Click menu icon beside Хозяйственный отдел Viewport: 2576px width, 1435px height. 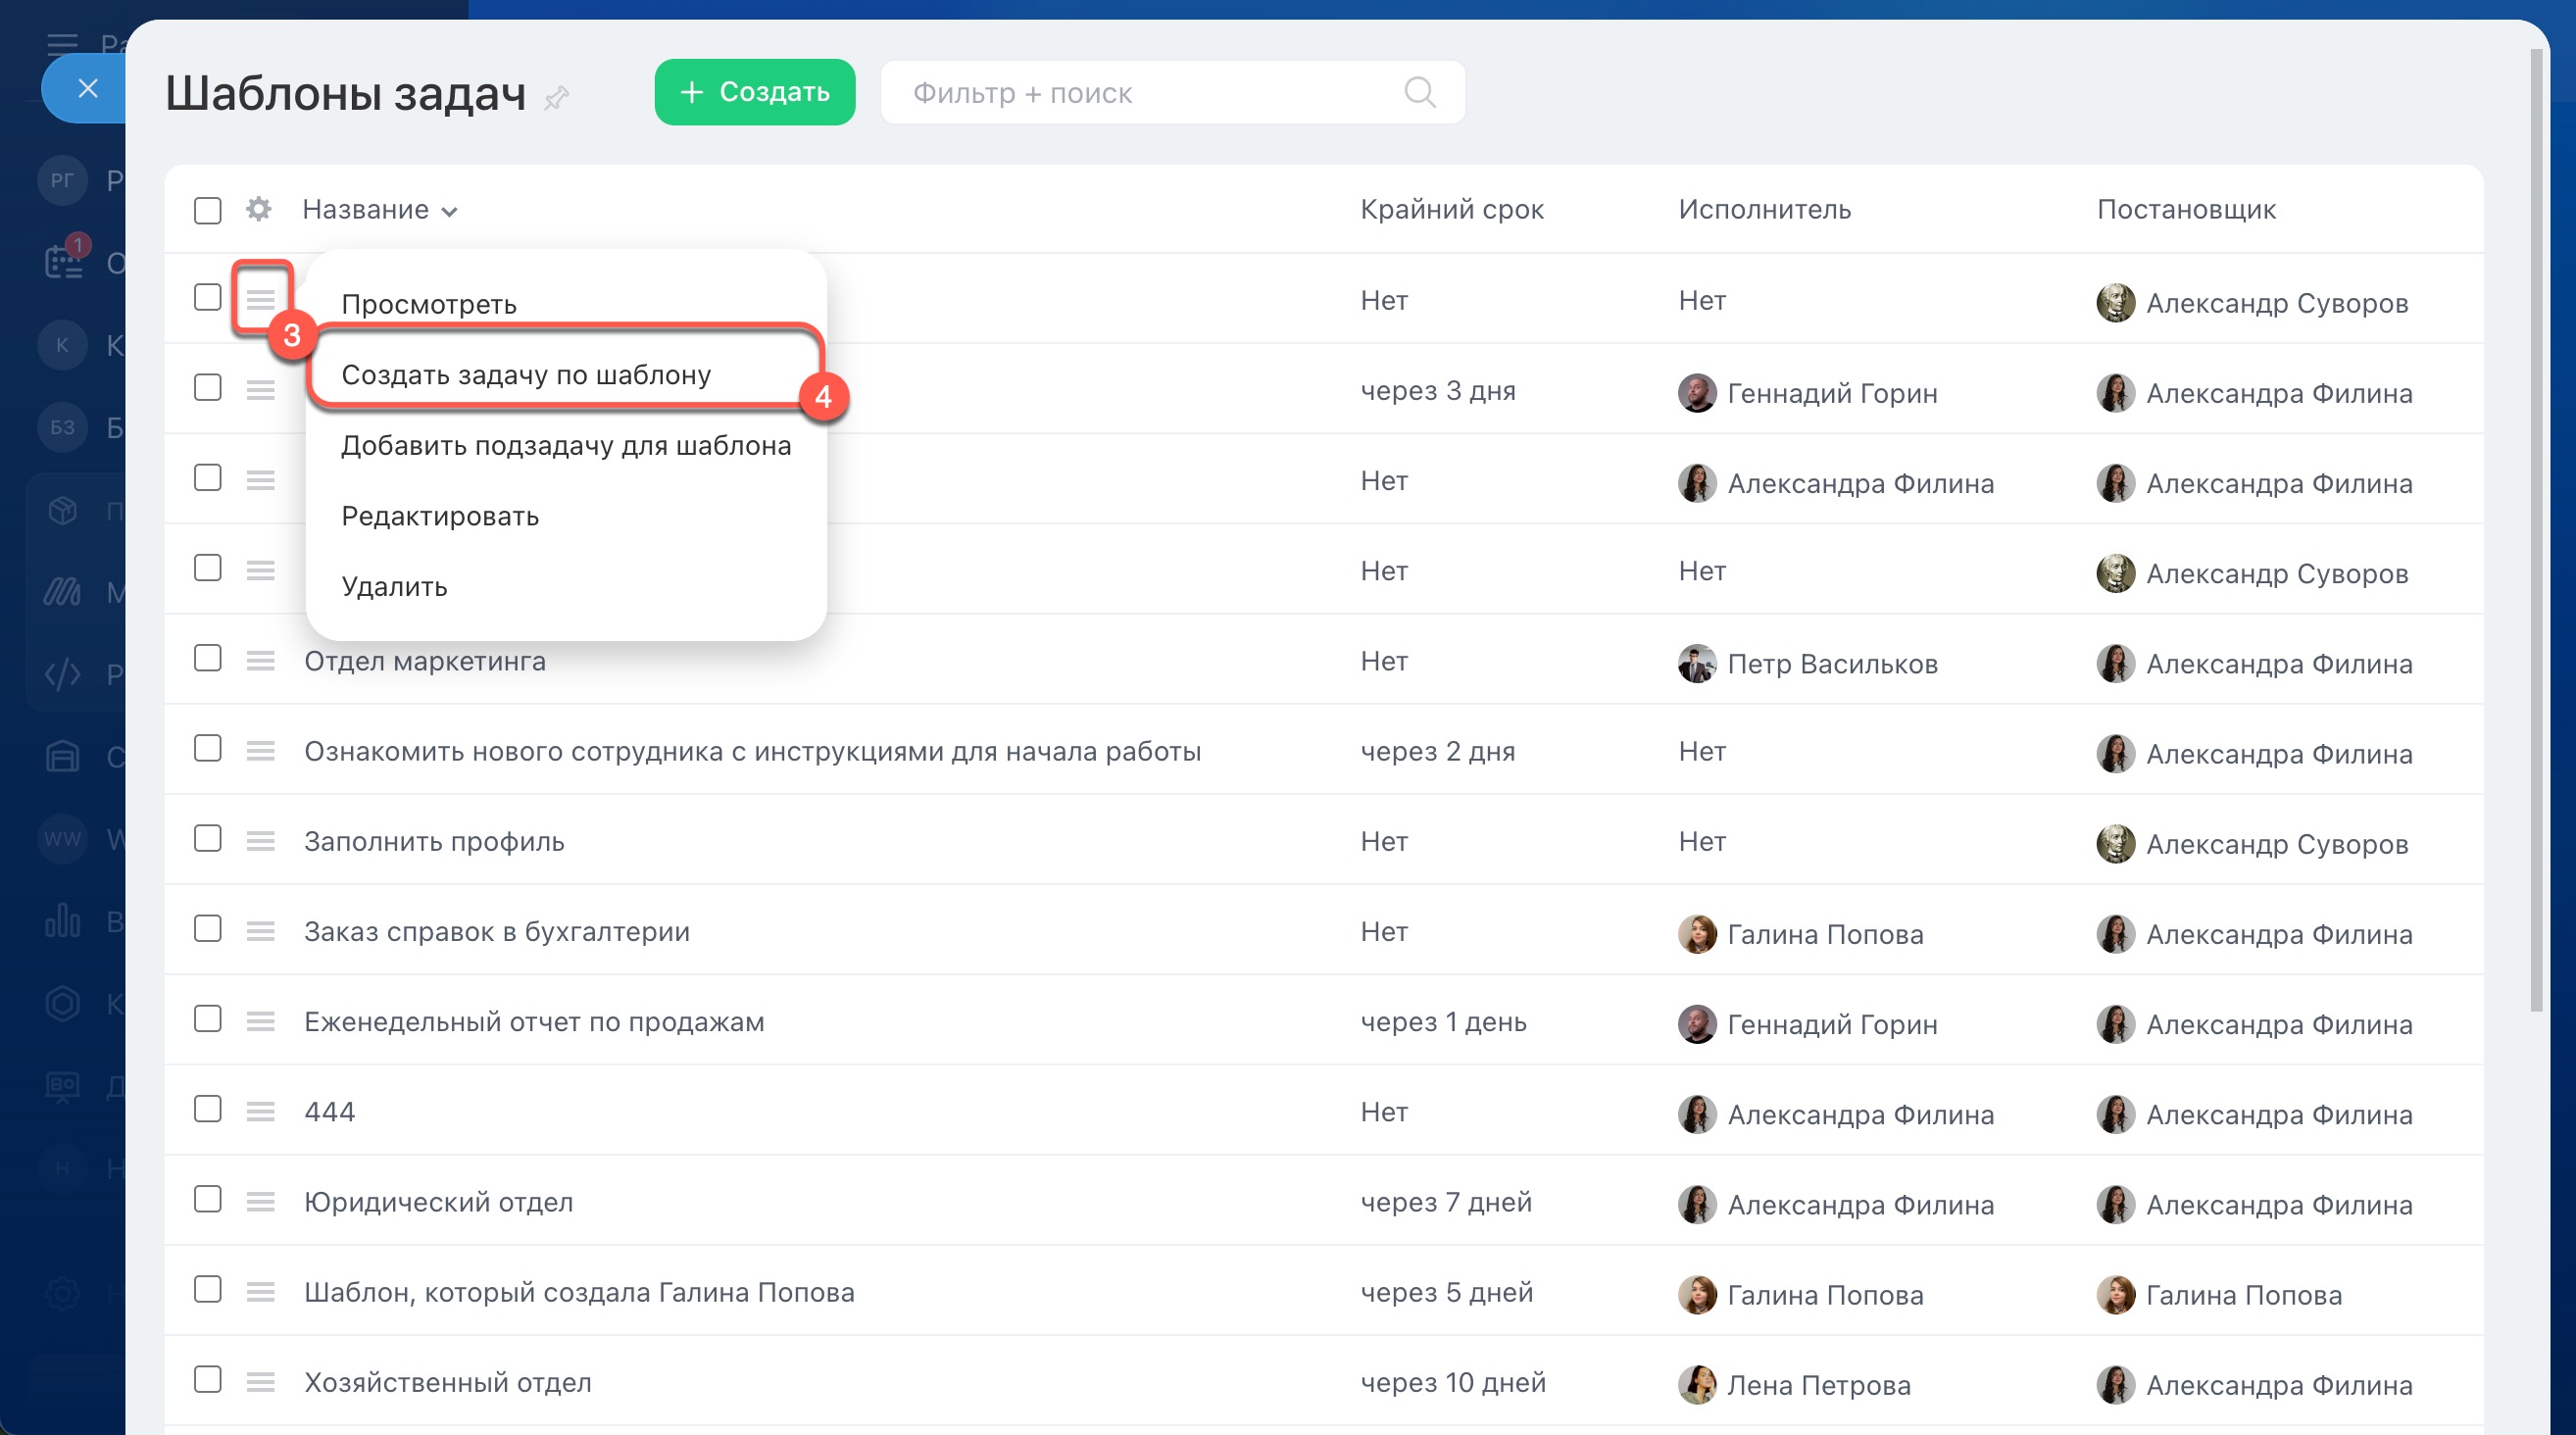(x=261, y=1382)
